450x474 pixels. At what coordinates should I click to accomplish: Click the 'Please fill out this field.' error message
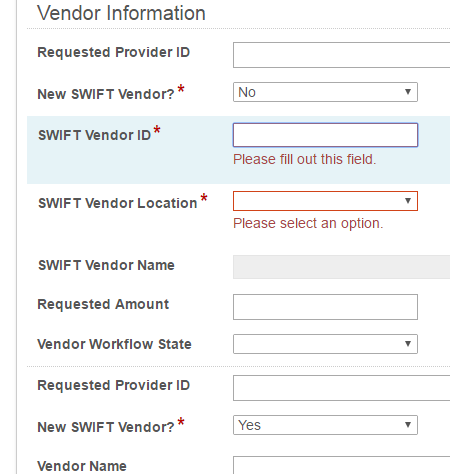coord(305,159)
